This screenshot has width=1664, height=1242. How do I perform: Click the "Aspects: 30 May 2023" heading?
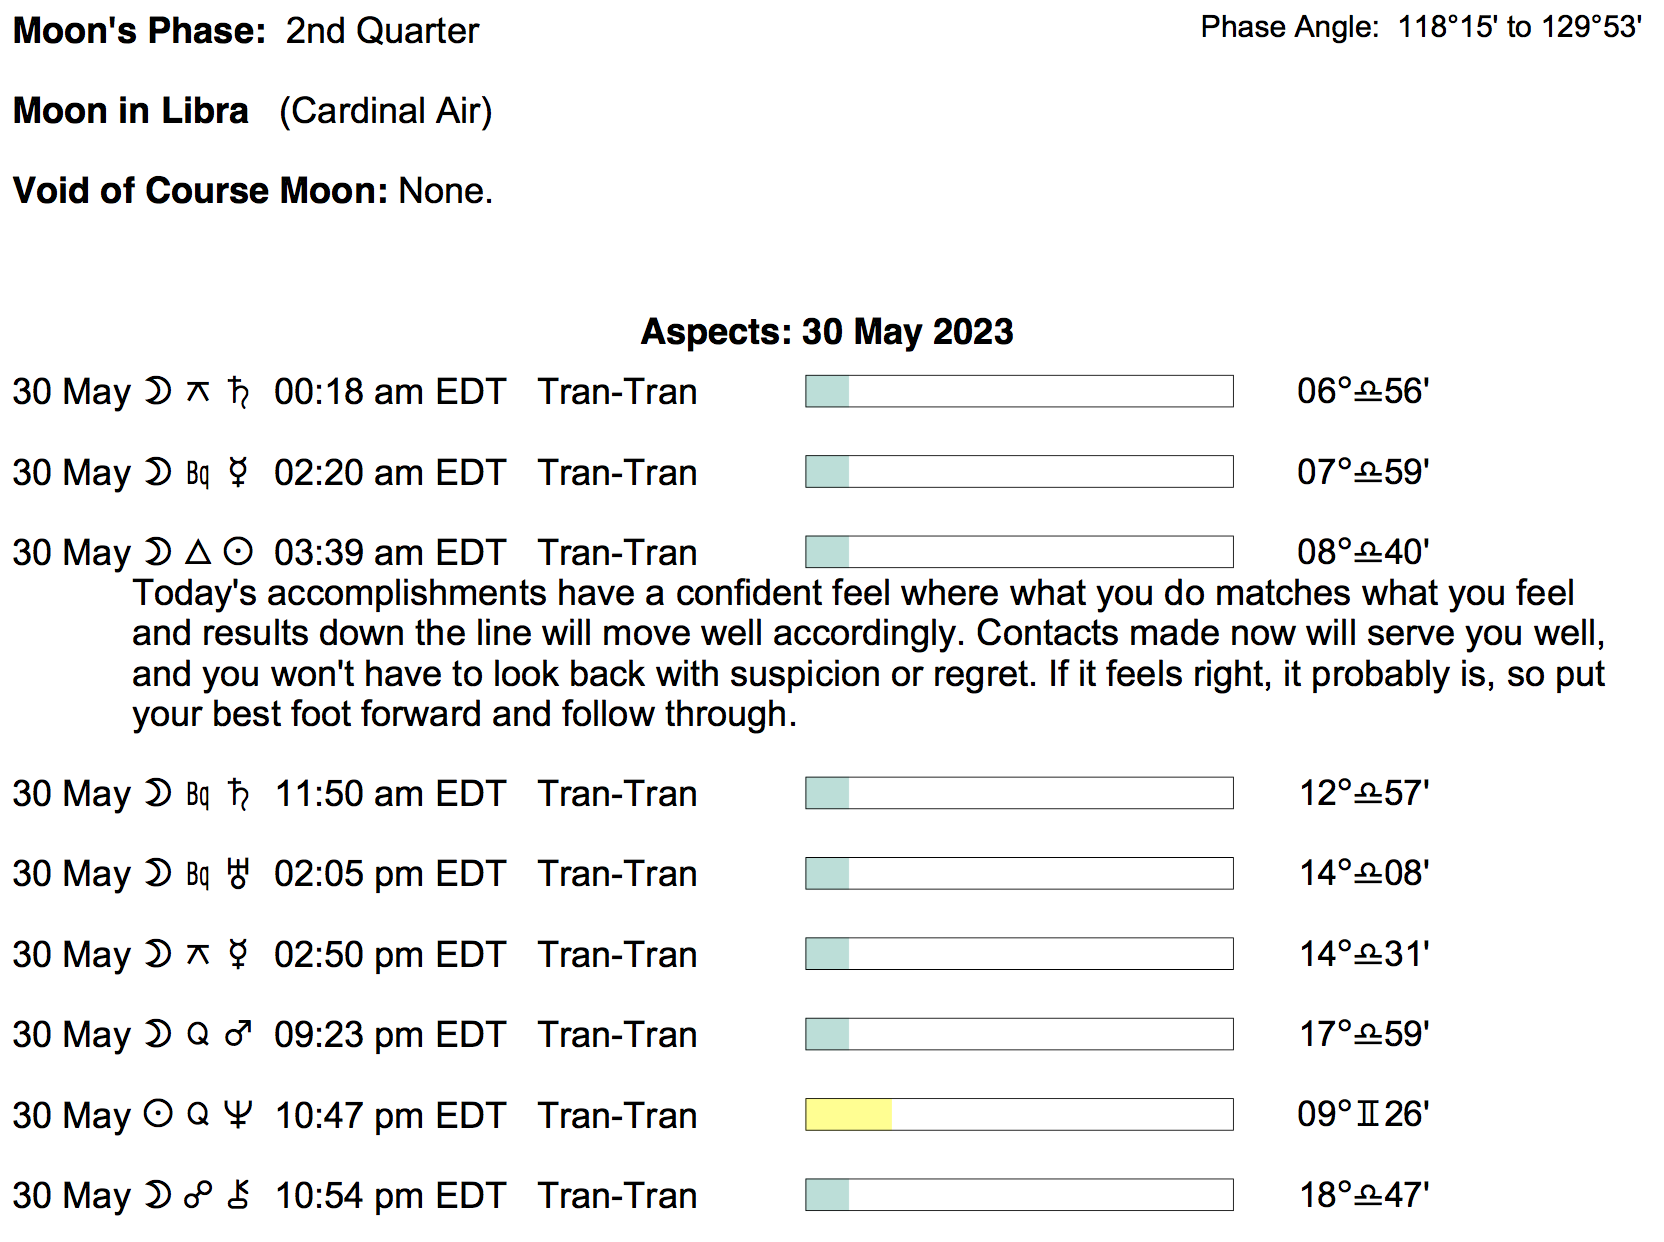[x=827, y=331]
